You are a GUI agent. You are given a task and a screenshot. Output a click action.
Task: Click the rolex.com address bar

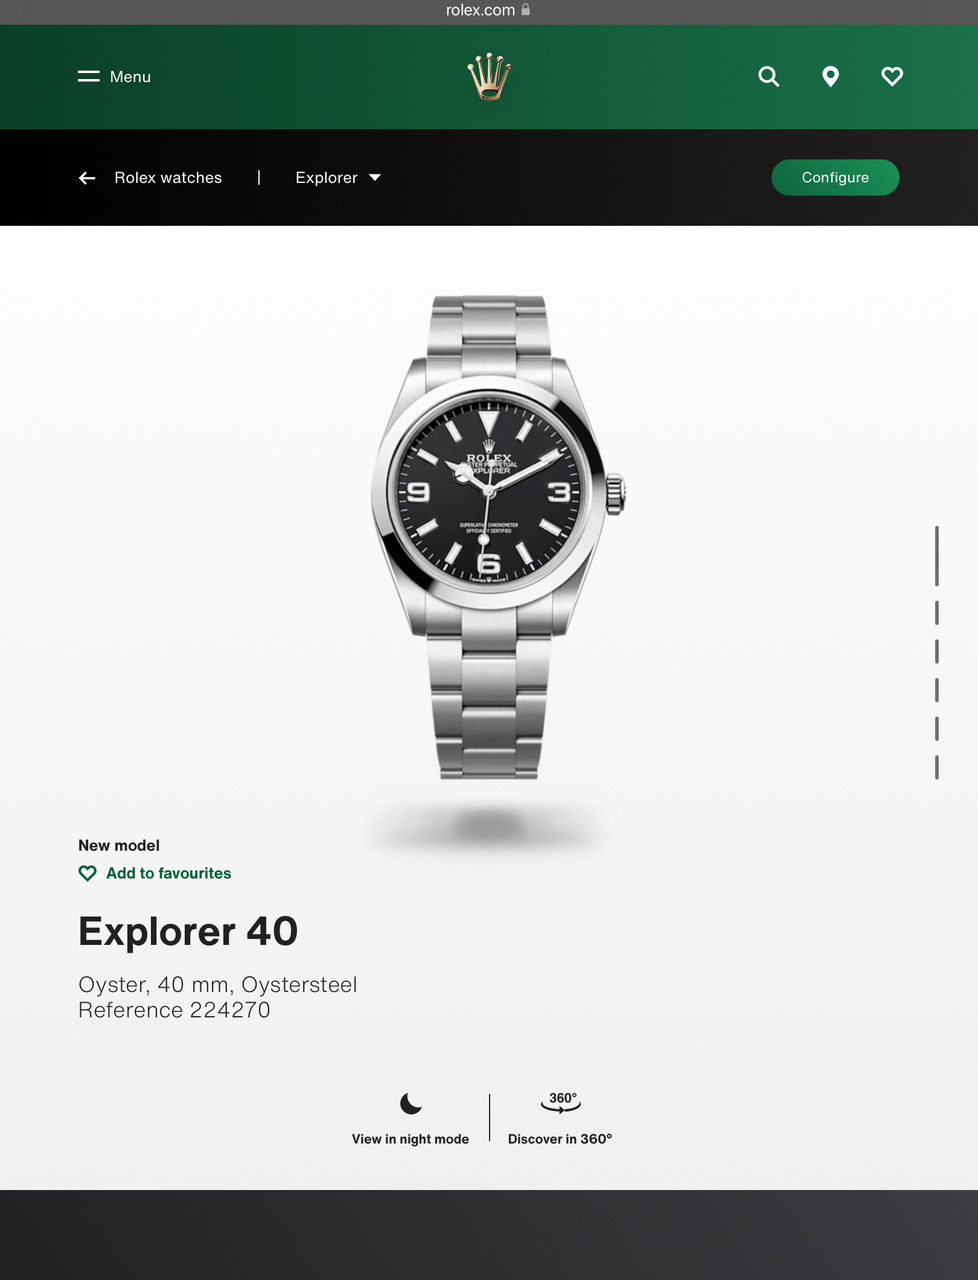489,10
